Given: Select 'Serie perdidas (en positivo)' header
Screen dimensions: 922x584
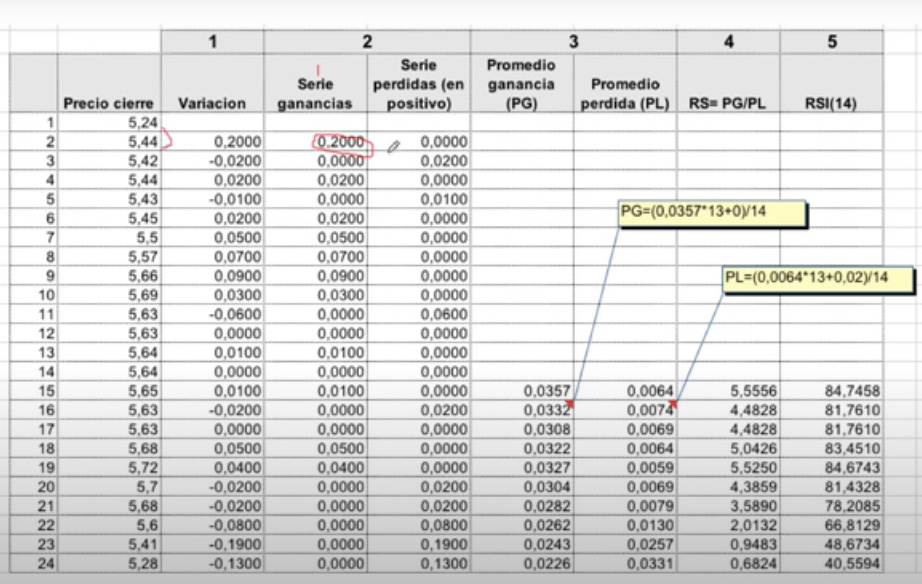Looking at the screenshot, I should (419, 84).
